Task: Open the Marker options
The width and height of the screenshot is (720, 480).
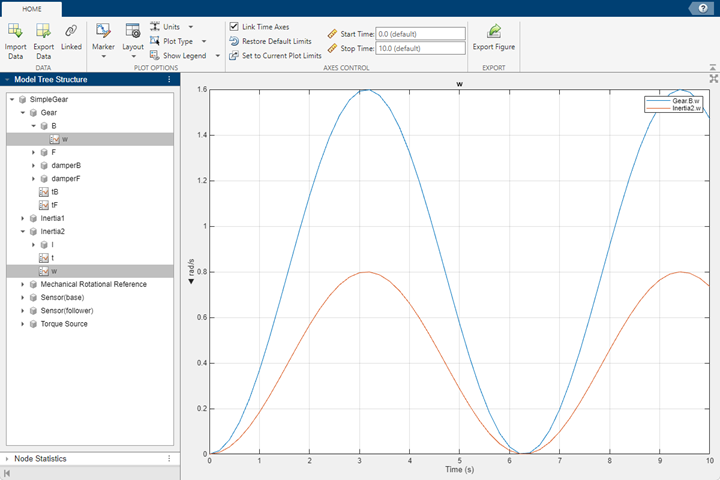Action: tap(102, 33)
